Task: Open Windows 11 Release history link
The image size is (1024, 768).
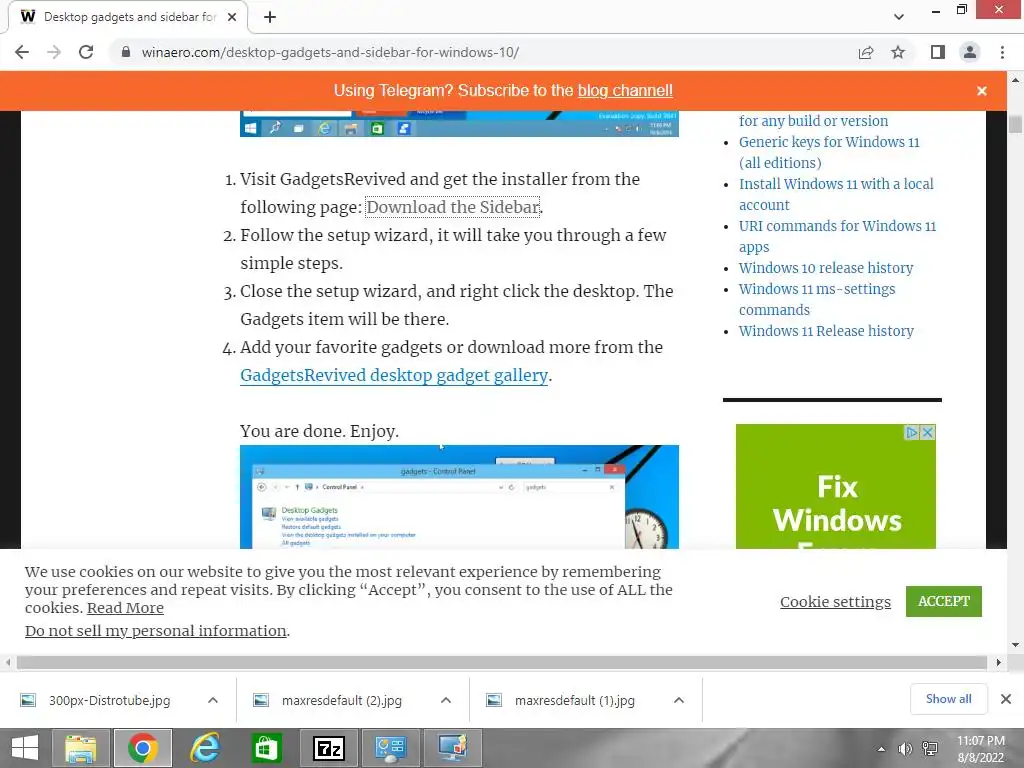Action: coord(826,331)
